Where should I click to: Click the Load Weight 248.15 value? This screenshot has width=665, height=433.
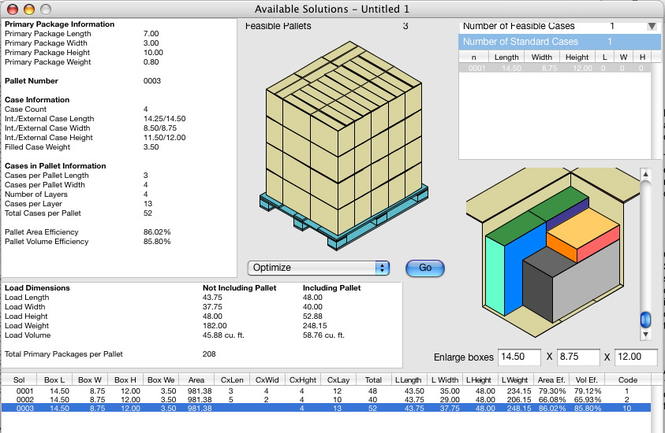315,326
